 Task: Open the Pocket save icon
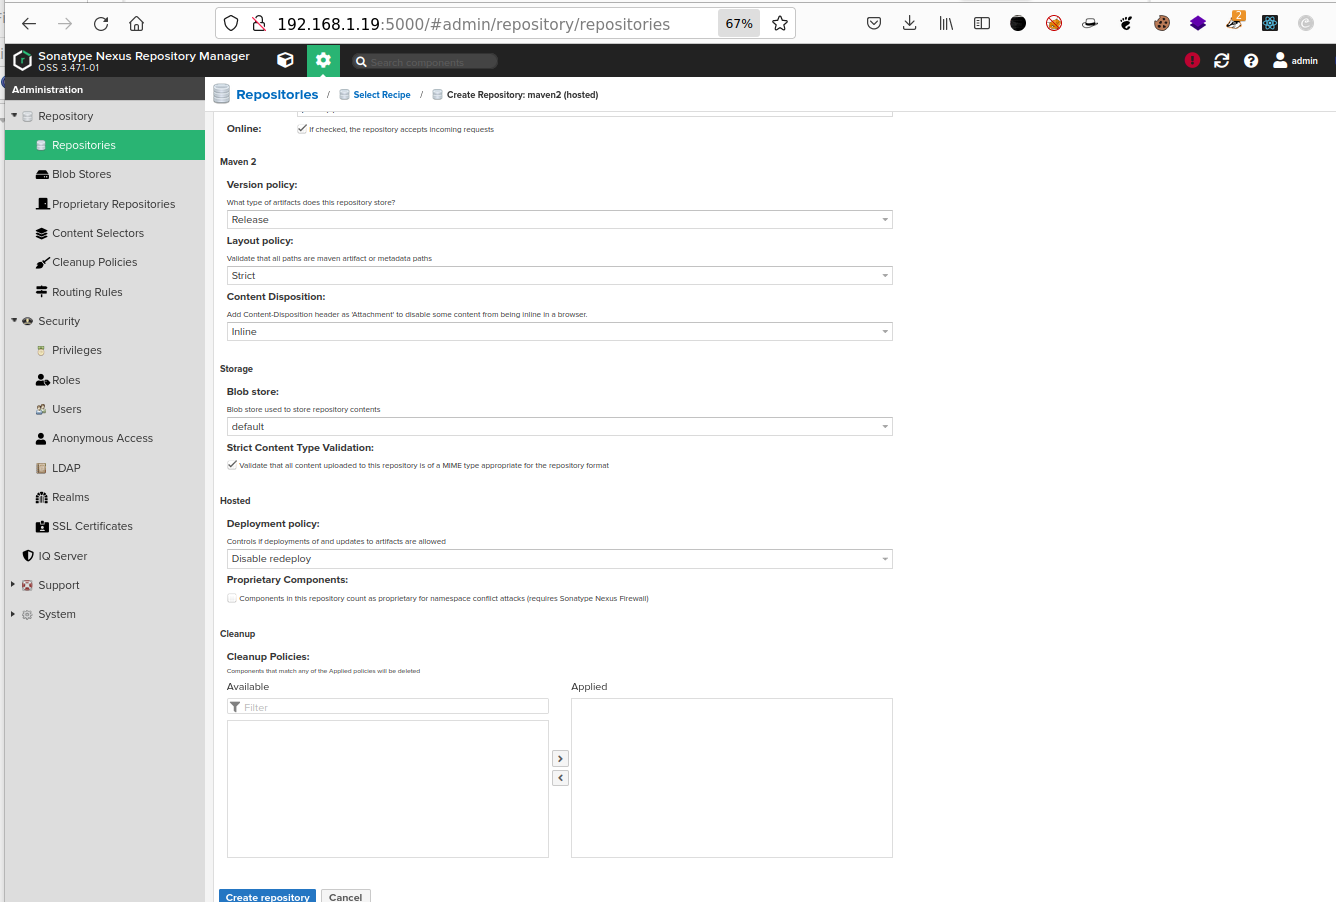coord(874,23)
